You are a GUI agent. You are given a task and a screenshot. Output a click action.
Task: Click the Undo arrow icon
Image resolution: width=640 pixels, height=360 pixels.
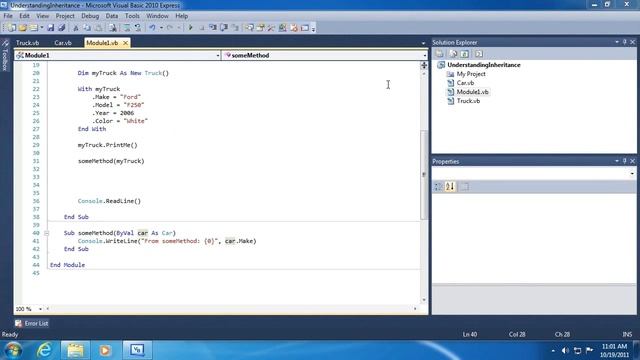tap(152, 28)
